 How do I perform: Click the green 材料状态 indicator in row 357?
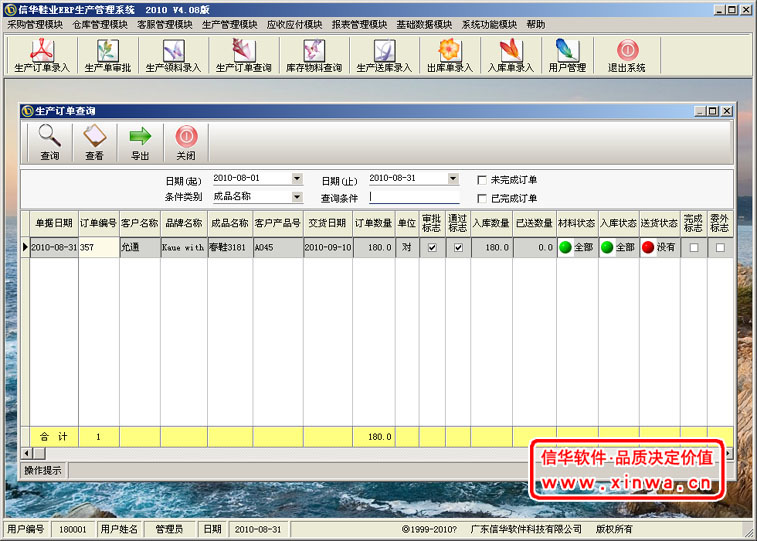point(565,248)
